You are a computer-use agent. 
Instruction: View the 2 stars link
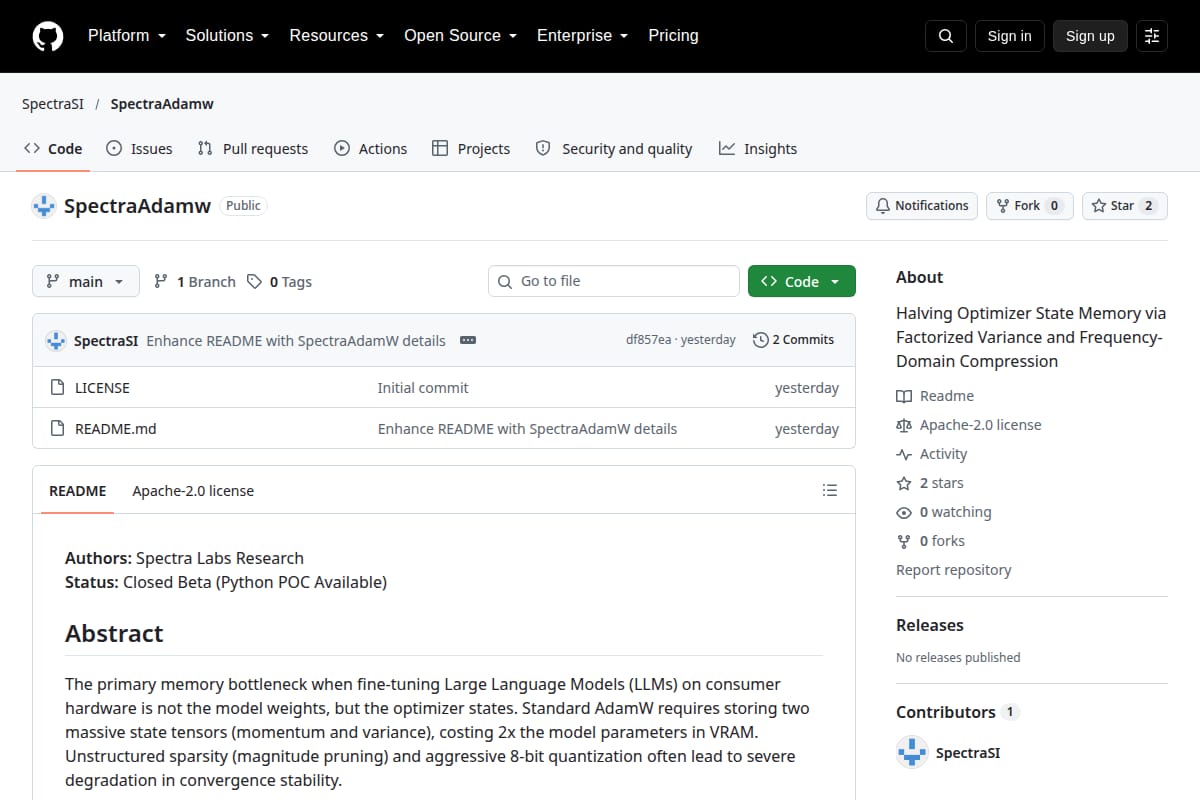(x=930, y=483)
